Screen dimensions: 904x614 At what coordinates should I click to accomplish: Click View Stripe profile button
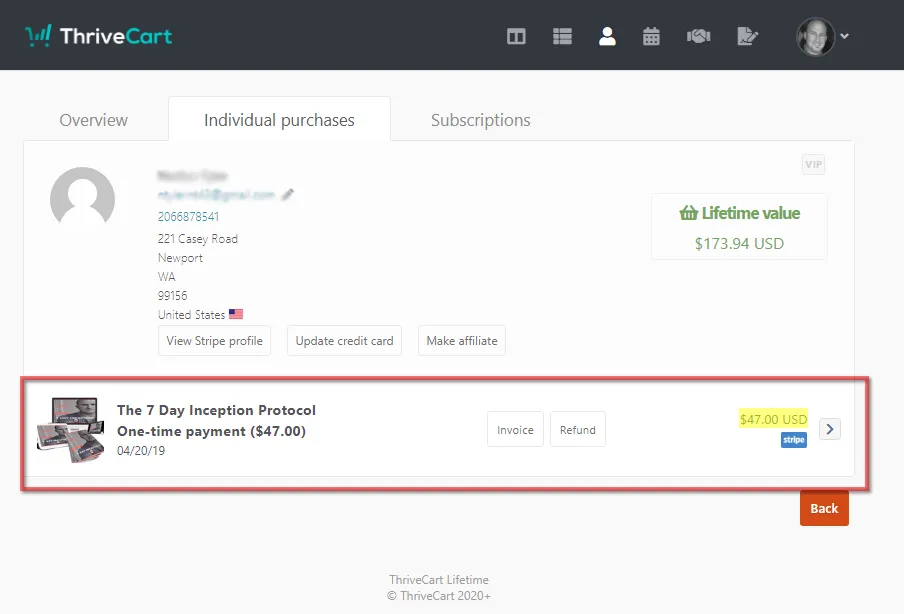[214, 341]
